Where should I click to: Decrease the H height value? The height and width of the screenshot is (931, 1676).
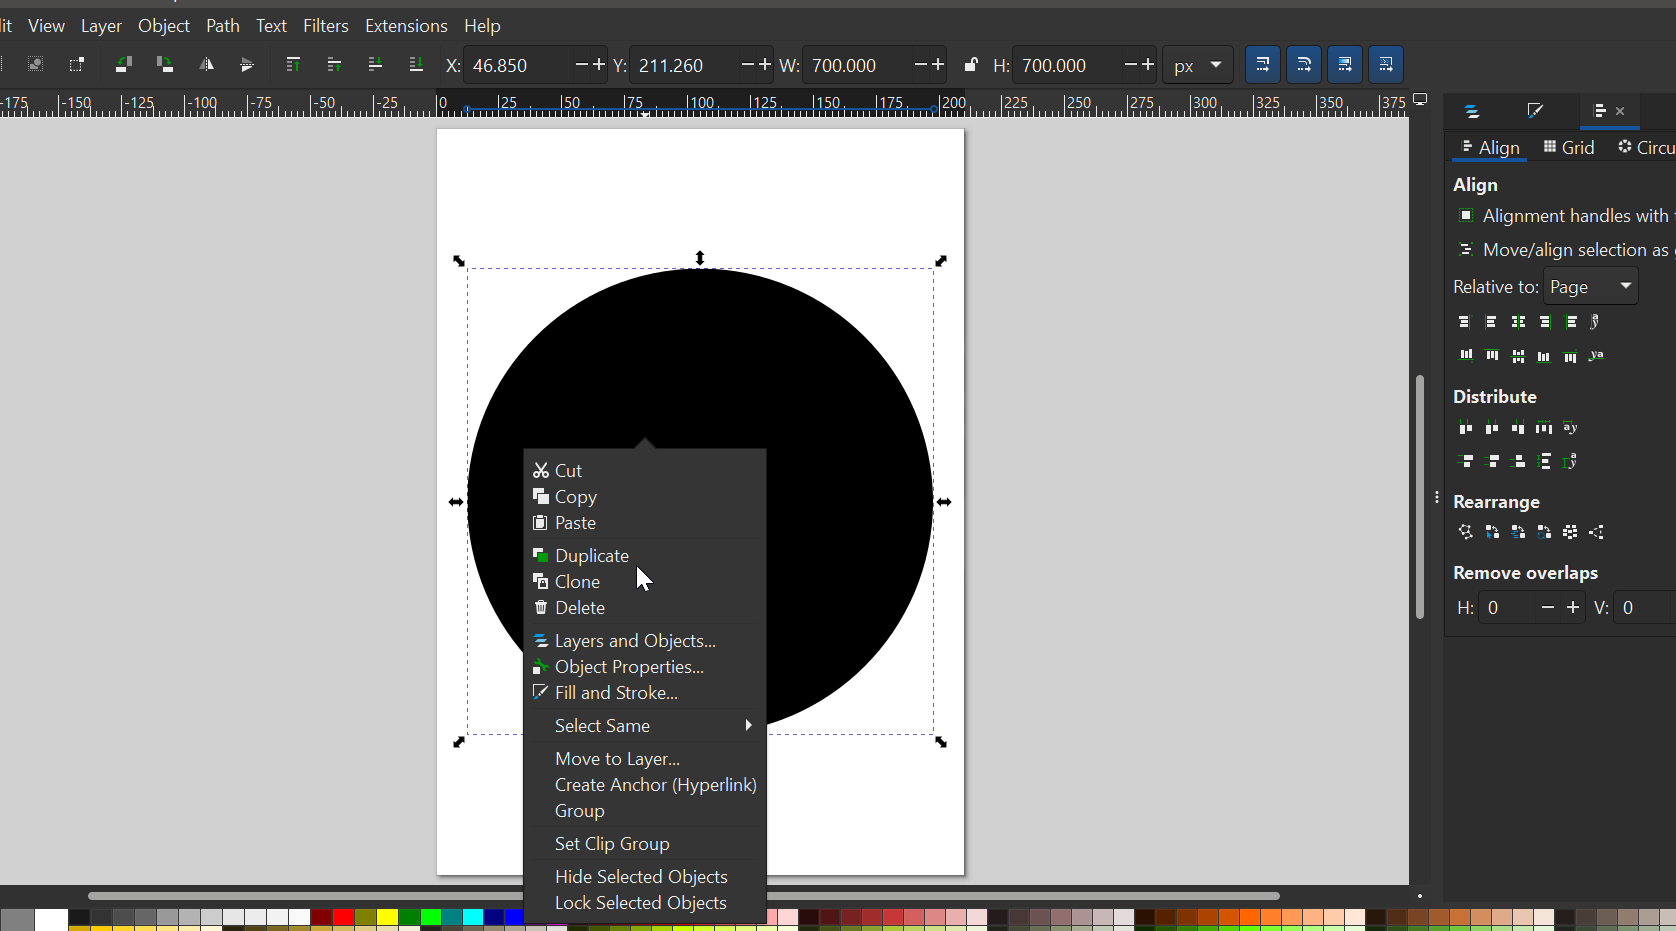click(x=1130, y=65)
